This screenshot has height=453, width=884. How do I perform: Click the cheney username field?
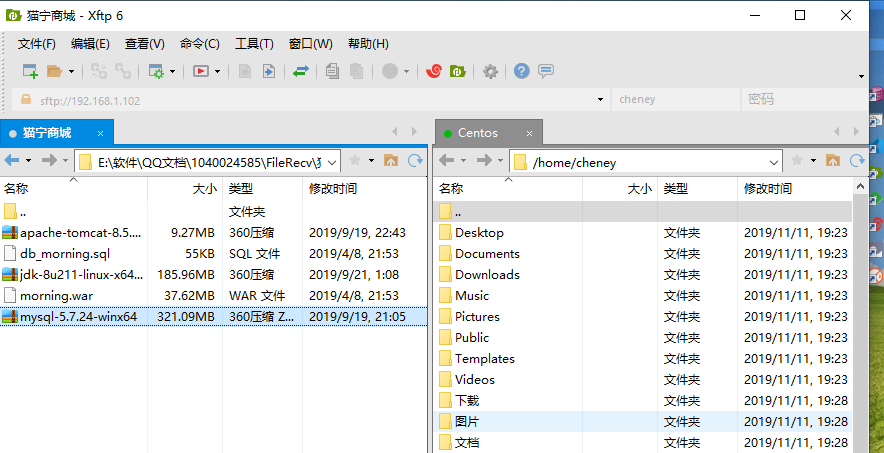pos(675,100)
